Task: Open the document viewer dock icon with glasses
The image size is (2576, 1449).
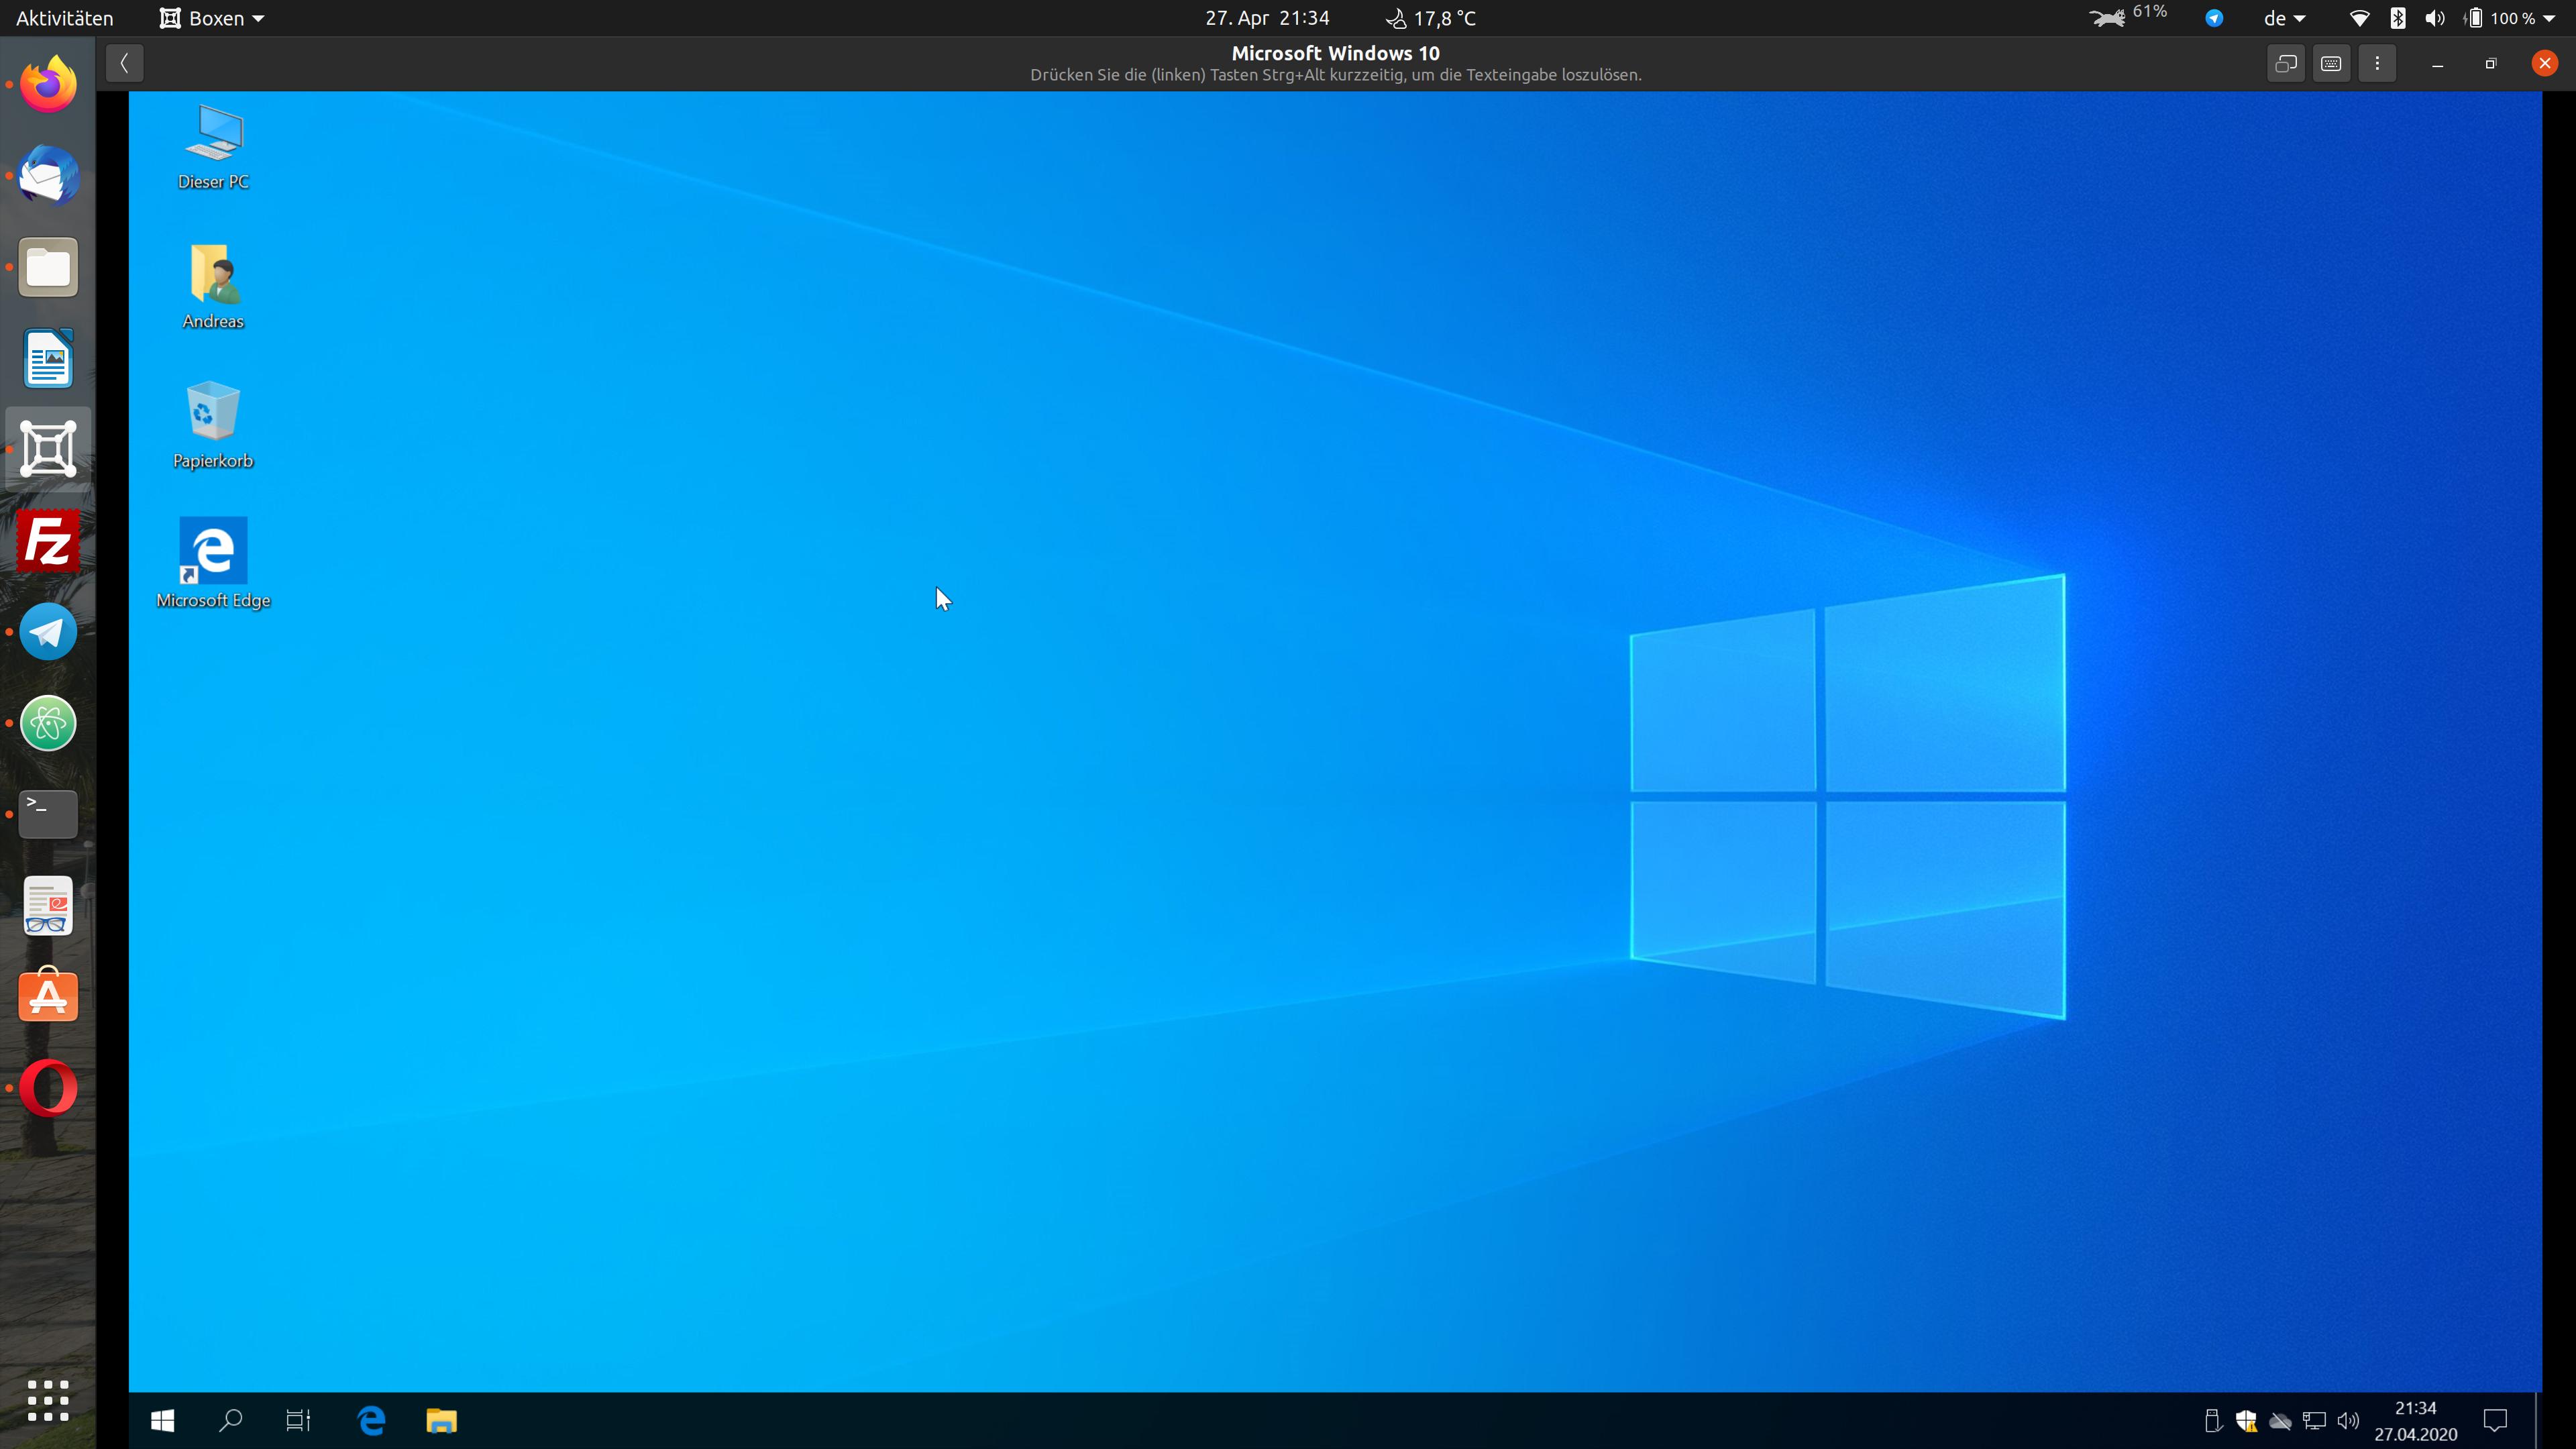Action: 48,906
